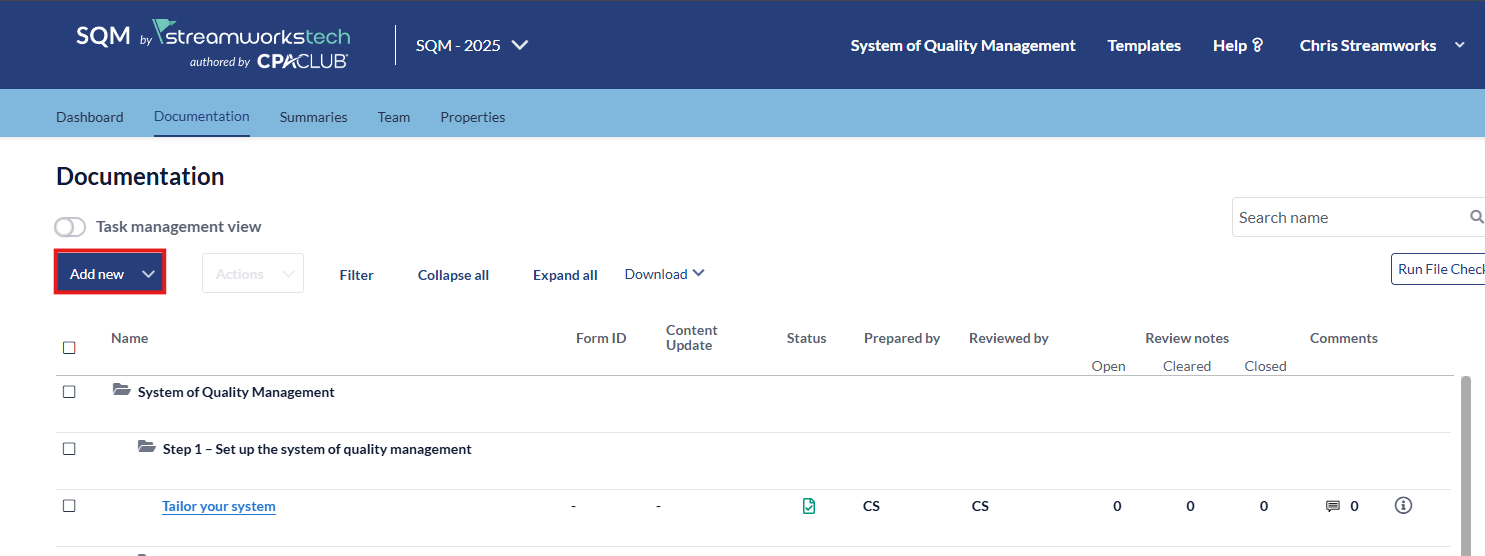Click the Collapse all button
Viewport: 1485px width, 556px height.
[x=453, y=275]
